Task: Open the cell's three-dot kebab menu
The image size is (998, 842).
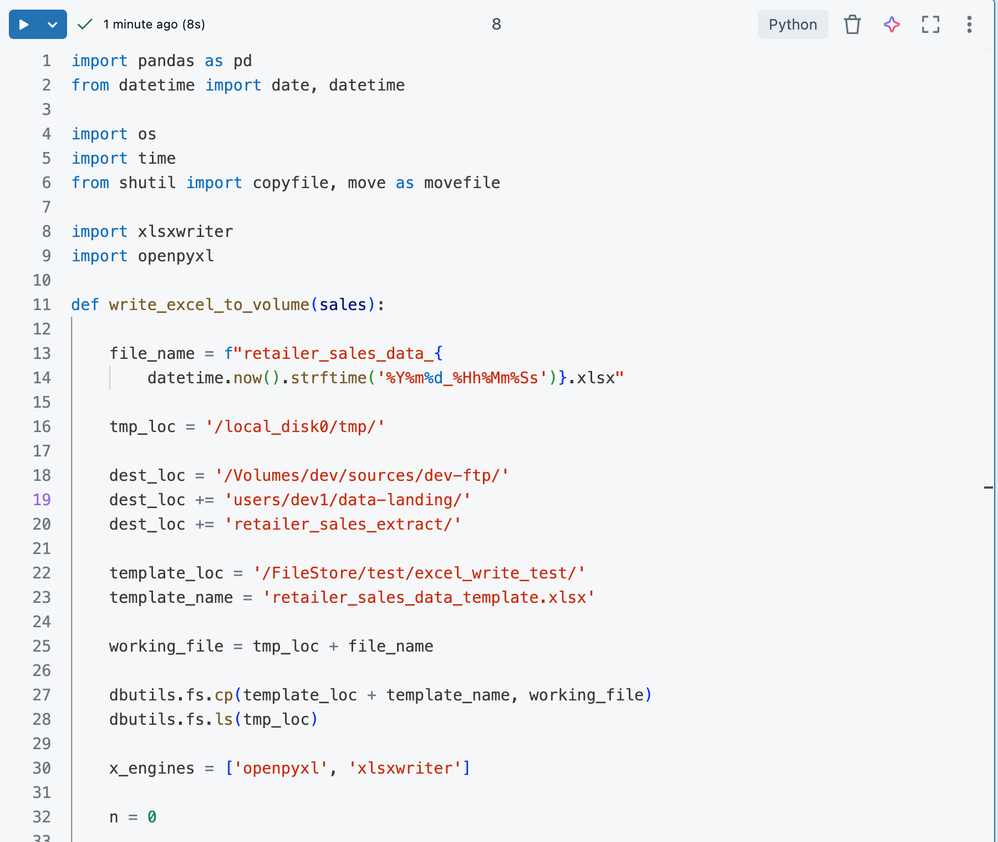Action: [969, 24]
